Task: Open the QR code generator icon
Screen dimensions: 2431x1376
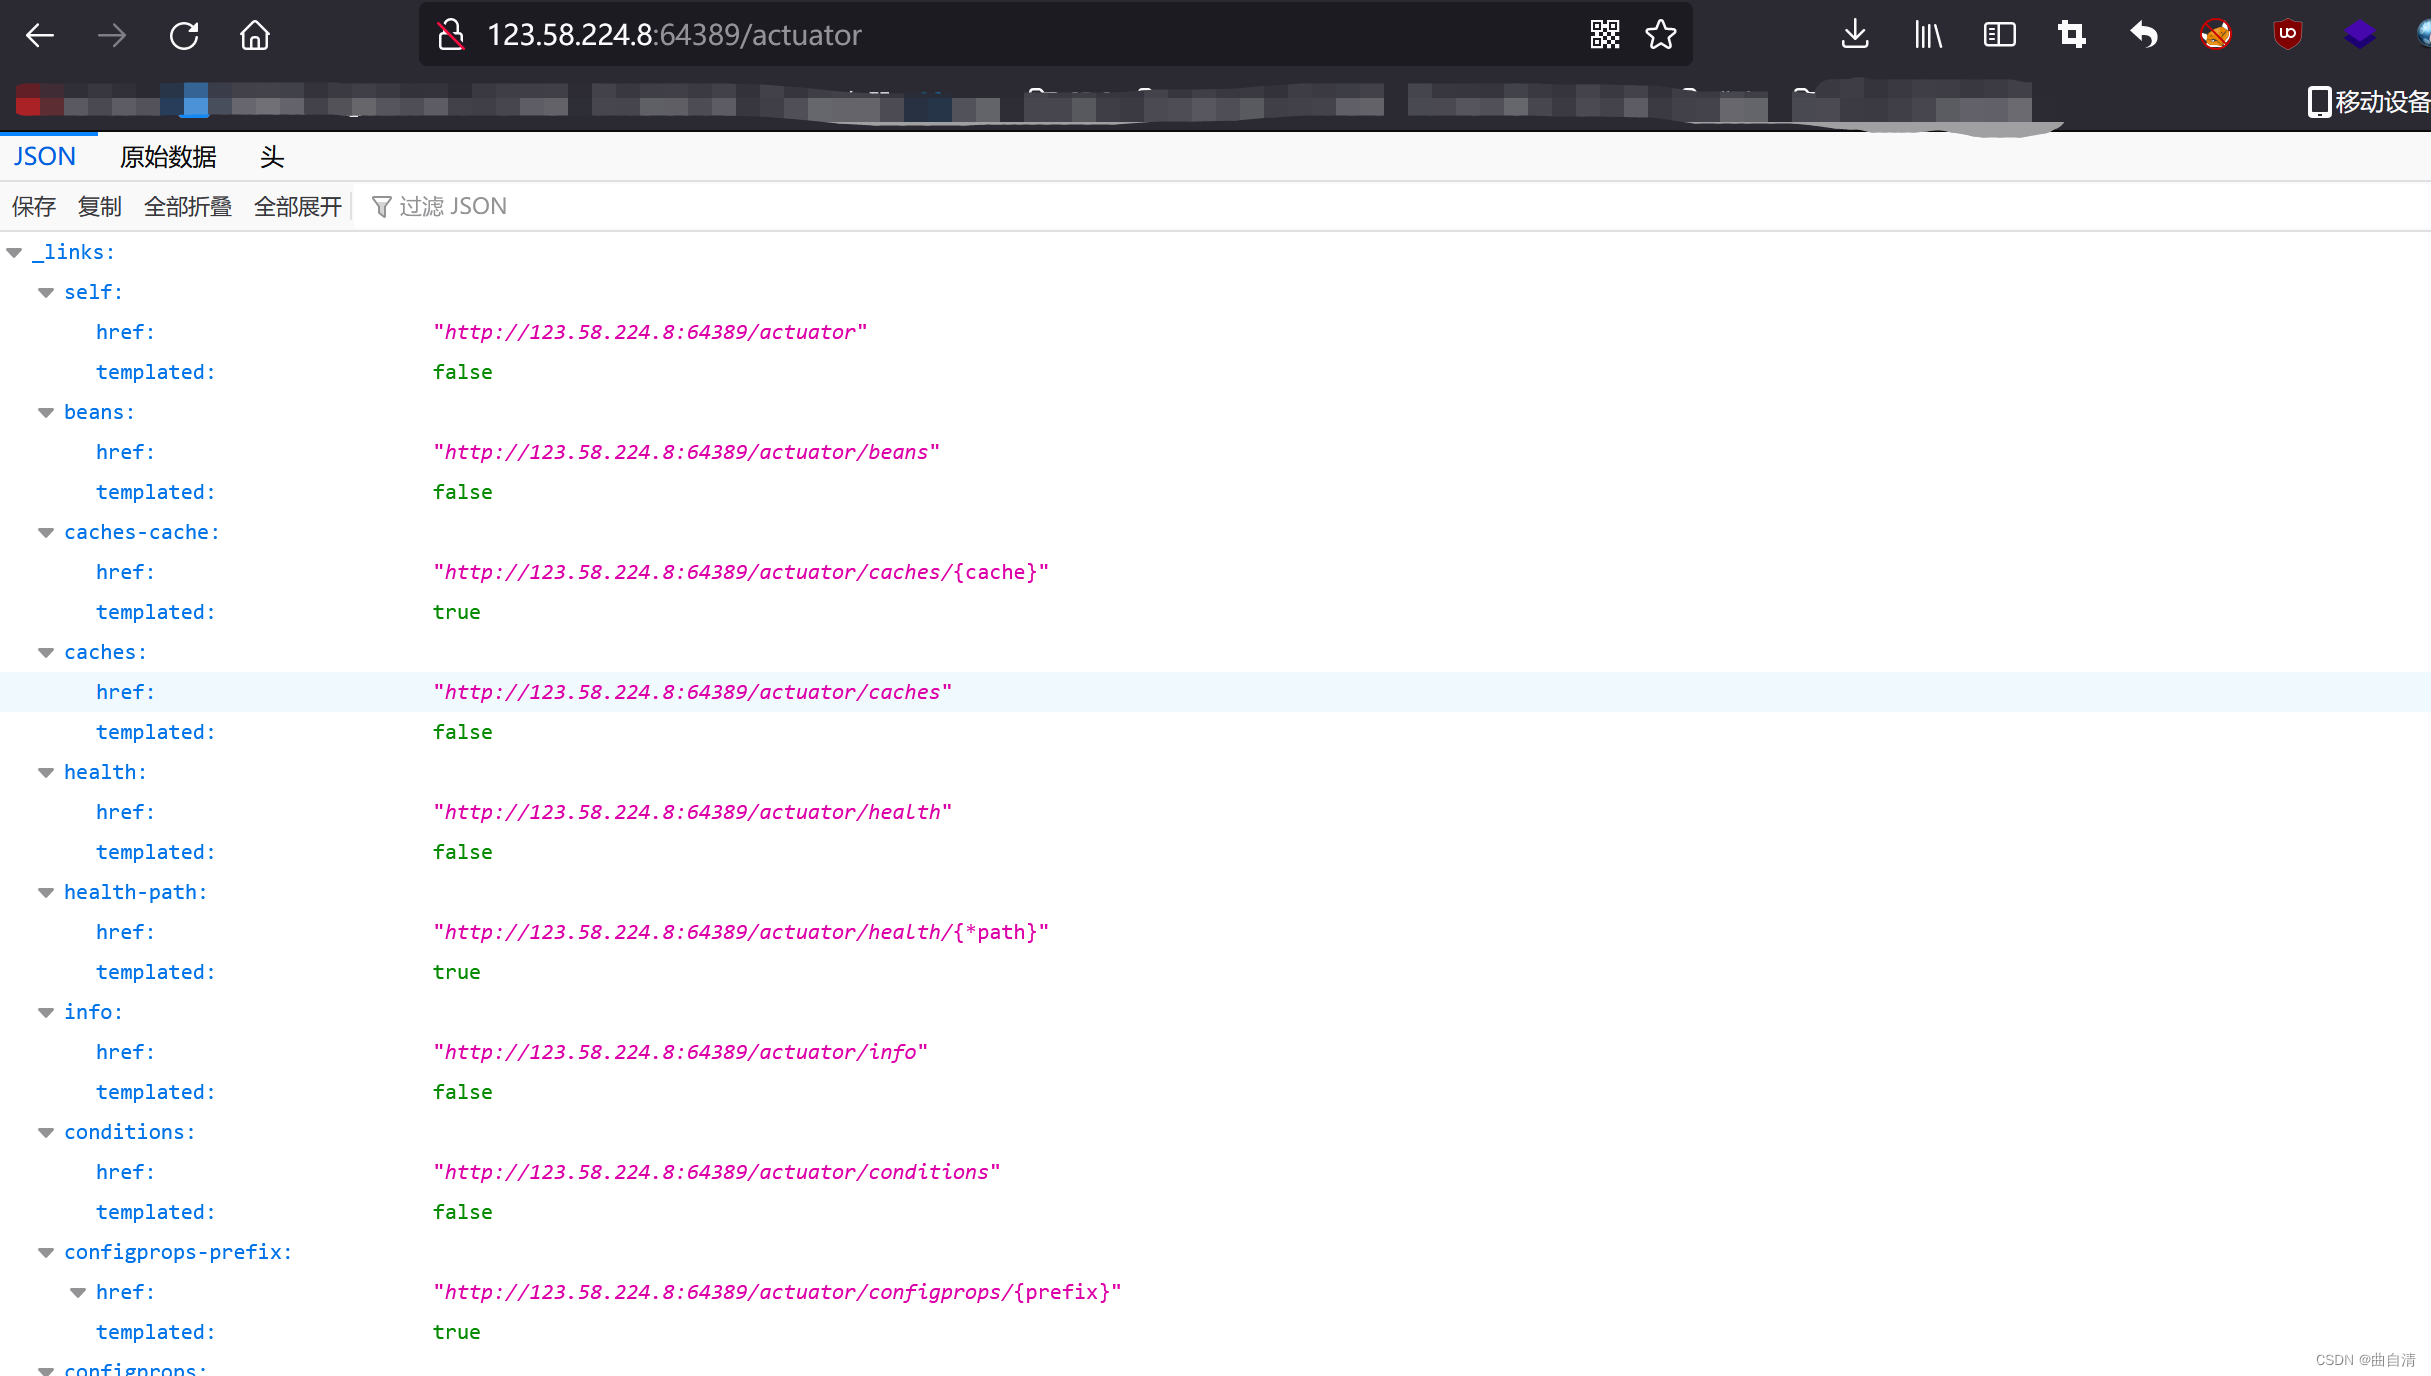Action: (x=1604, y=35)
